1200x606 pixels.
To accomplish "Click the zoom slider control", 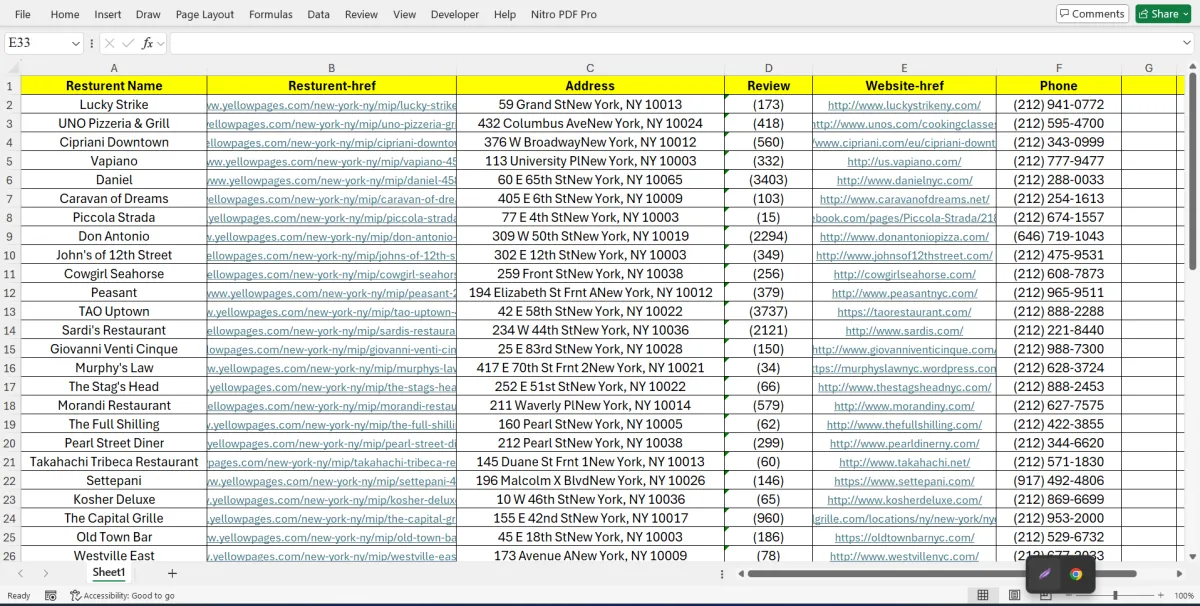I will 1115,596.
